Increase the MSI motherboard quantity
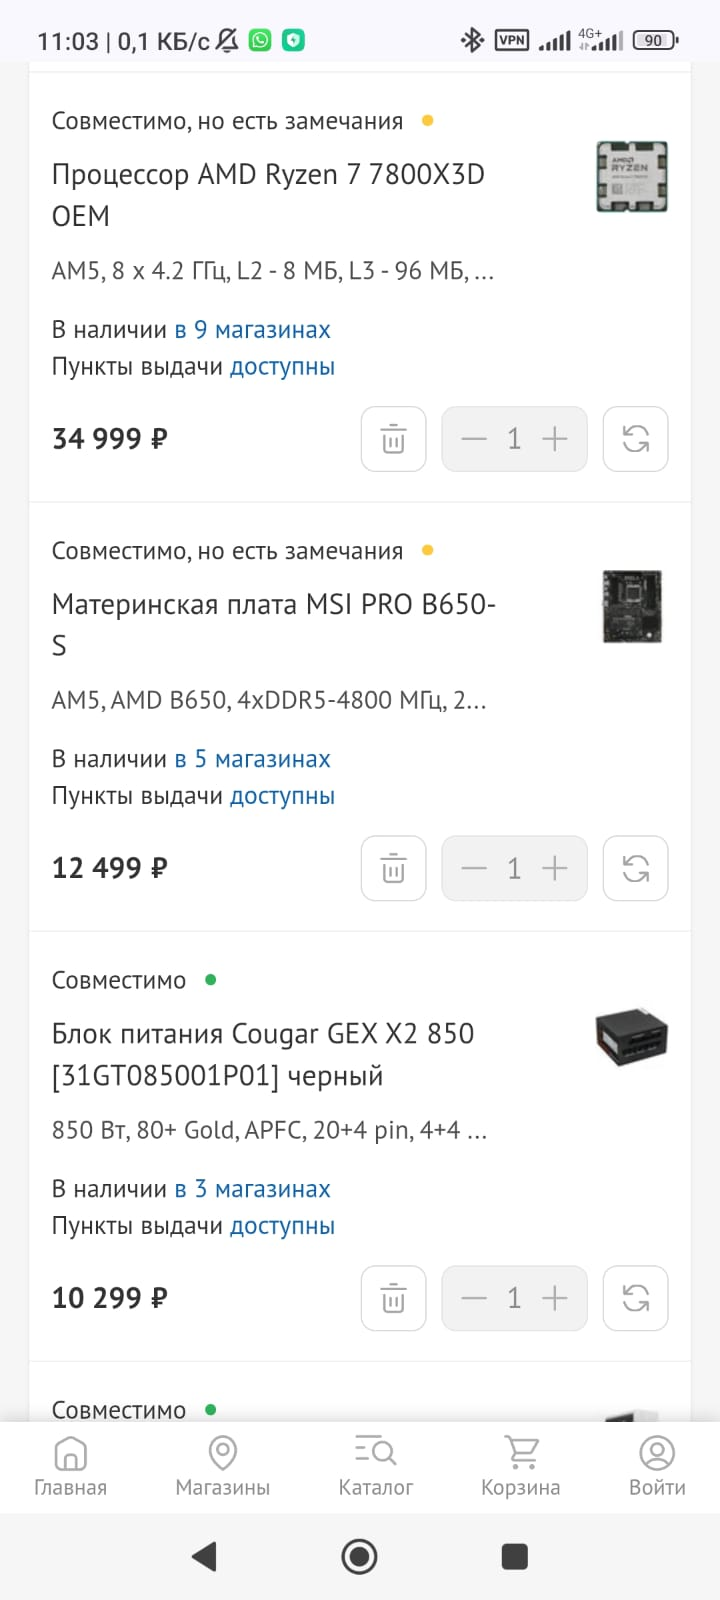Image resolution: width=720 pixels, height=1600 pixels. (555, 868)
